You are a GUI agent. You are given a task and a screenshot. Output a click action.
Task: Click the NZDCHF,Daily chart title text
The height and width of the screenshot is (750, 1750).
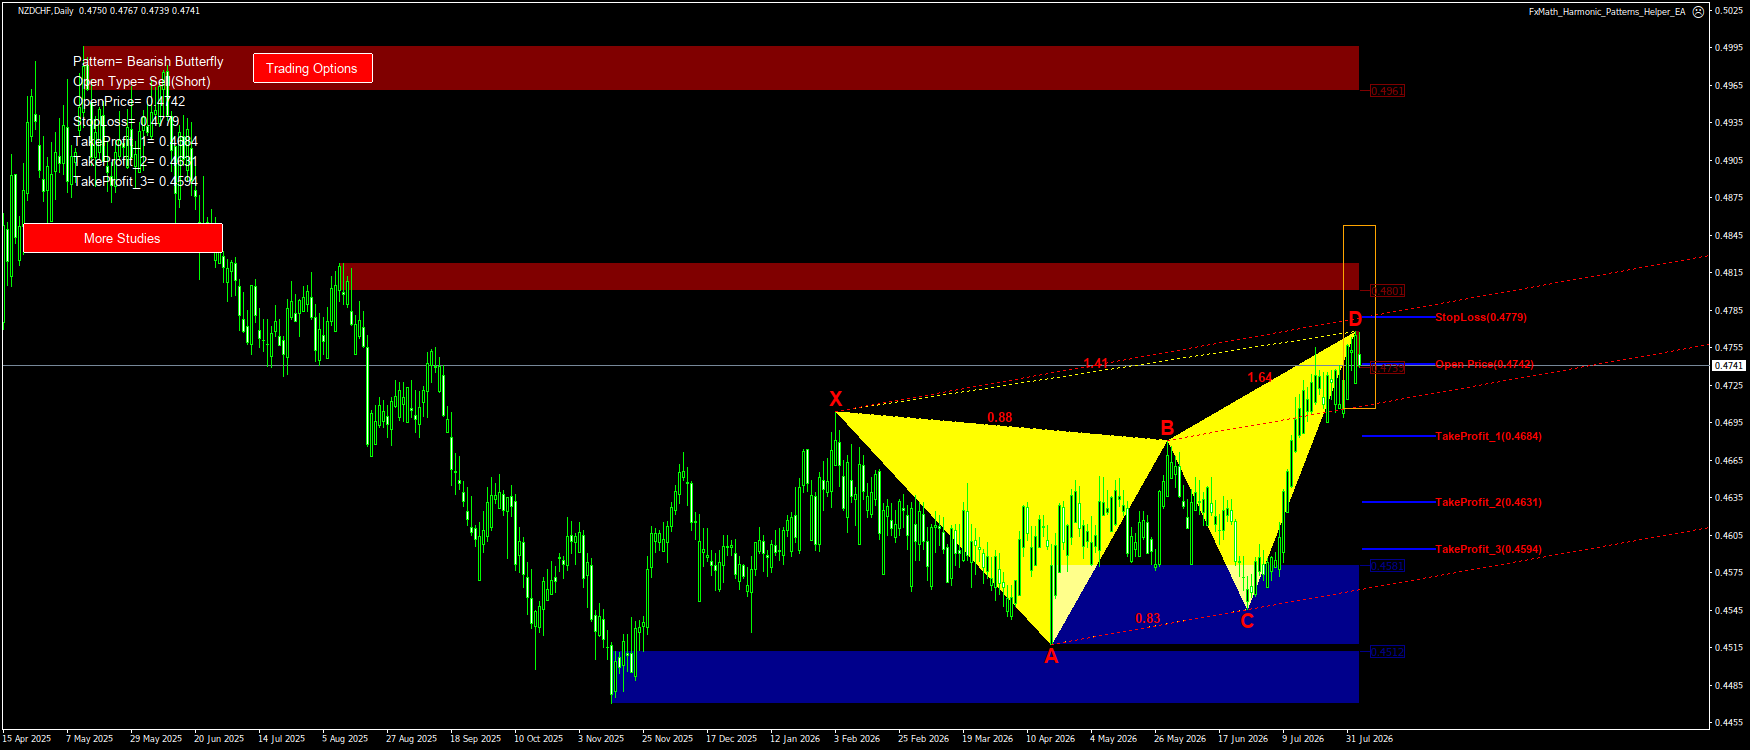point(45,11)
